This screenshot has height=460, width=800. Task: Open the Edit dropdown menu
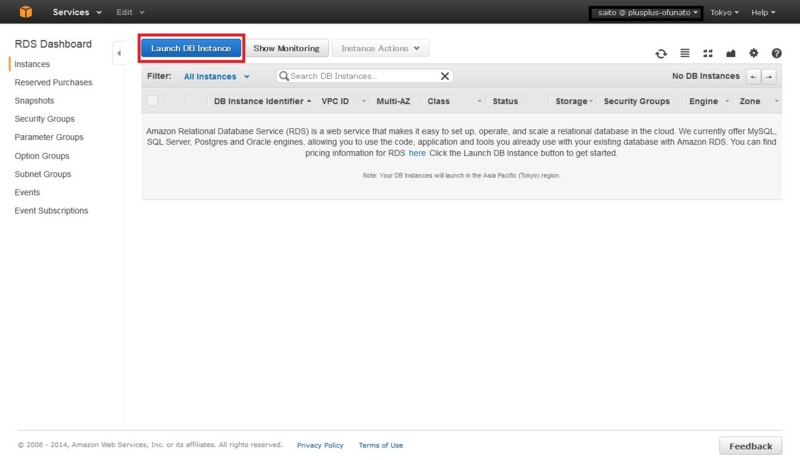click(x=130, y=12)
